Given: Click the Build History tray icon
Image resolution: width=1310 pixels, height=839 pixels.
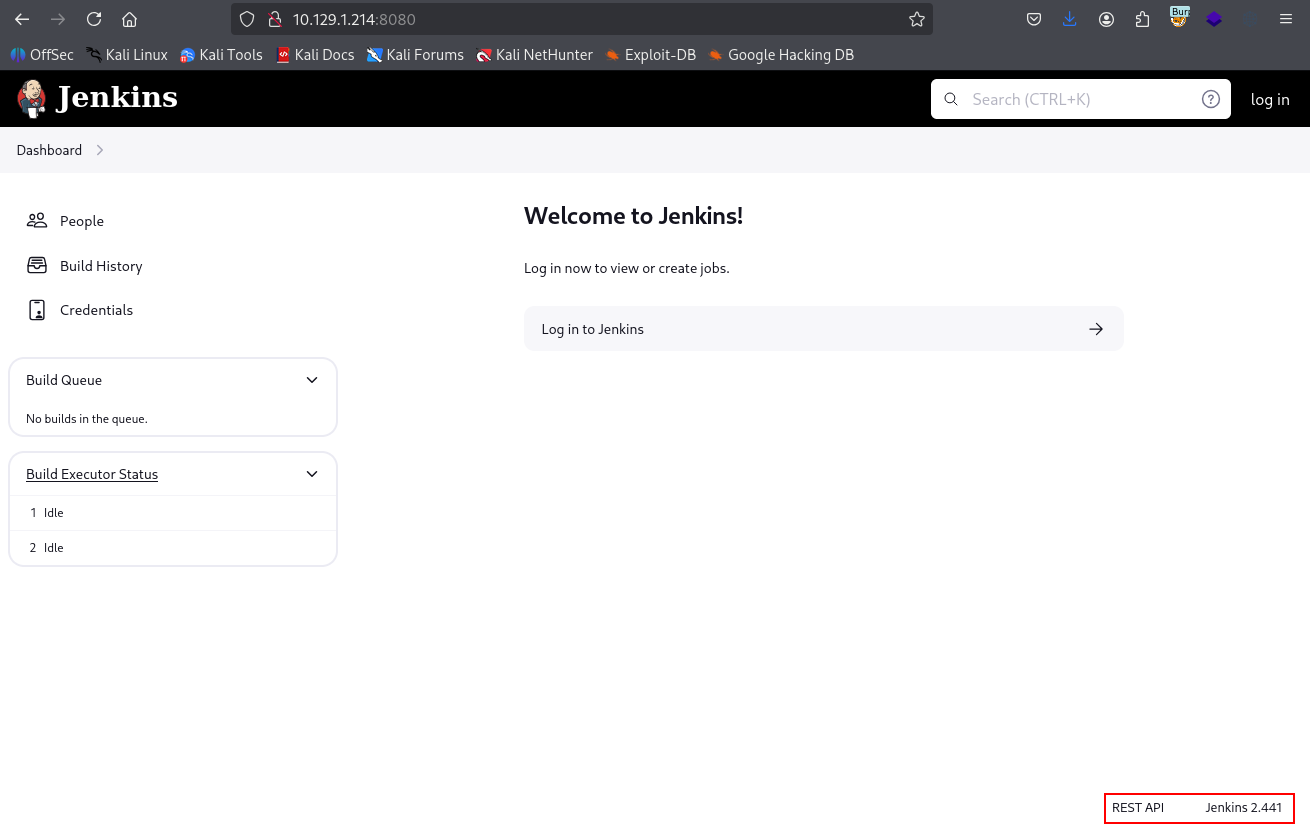Looking at the screenshot, I should point(37,265).
